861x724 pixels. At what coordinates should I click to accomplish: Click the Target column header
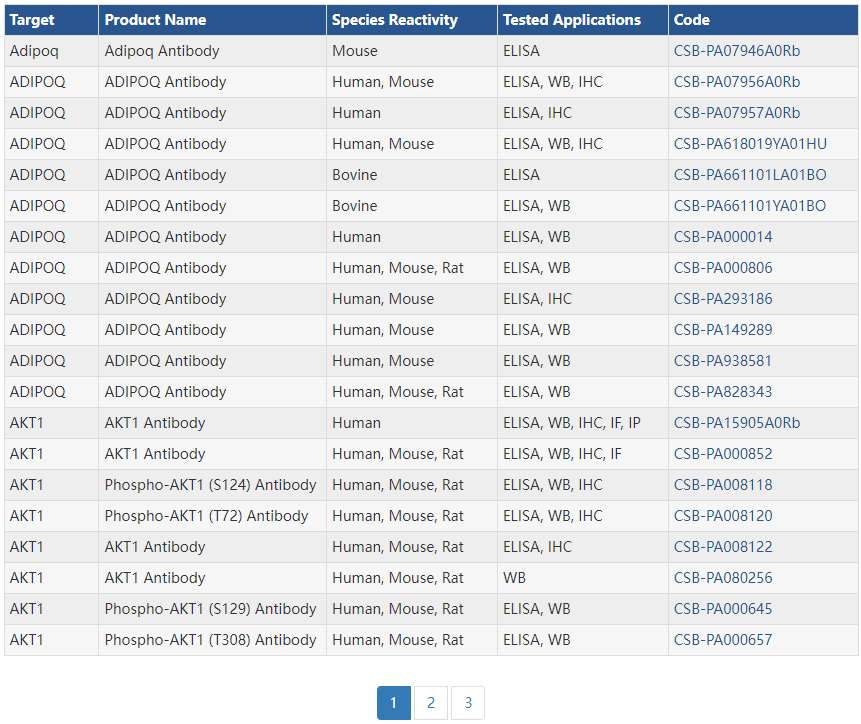point(32,20)
